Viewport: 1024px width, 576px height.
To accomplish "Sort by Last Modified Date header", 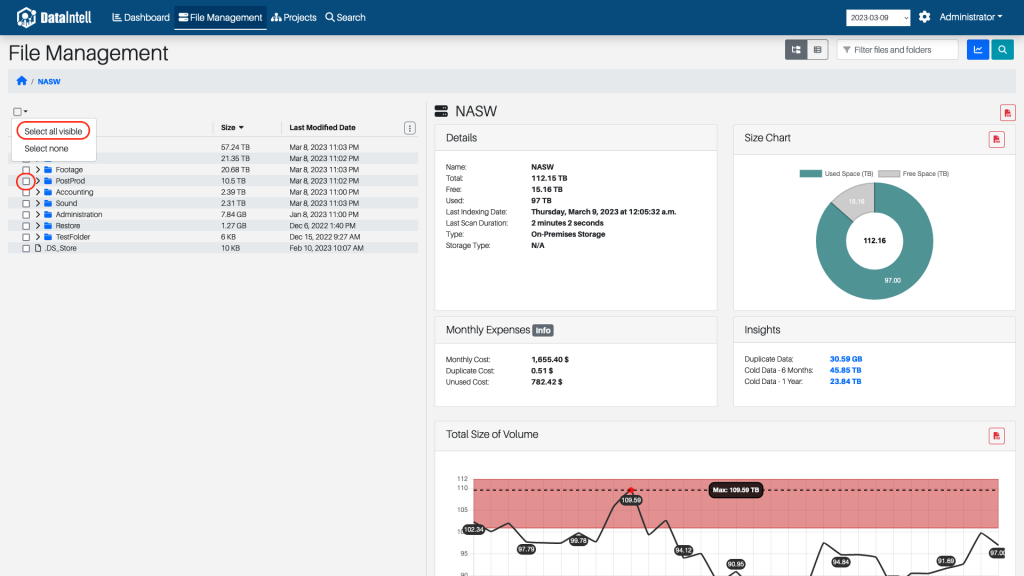I will pos(323,127).
